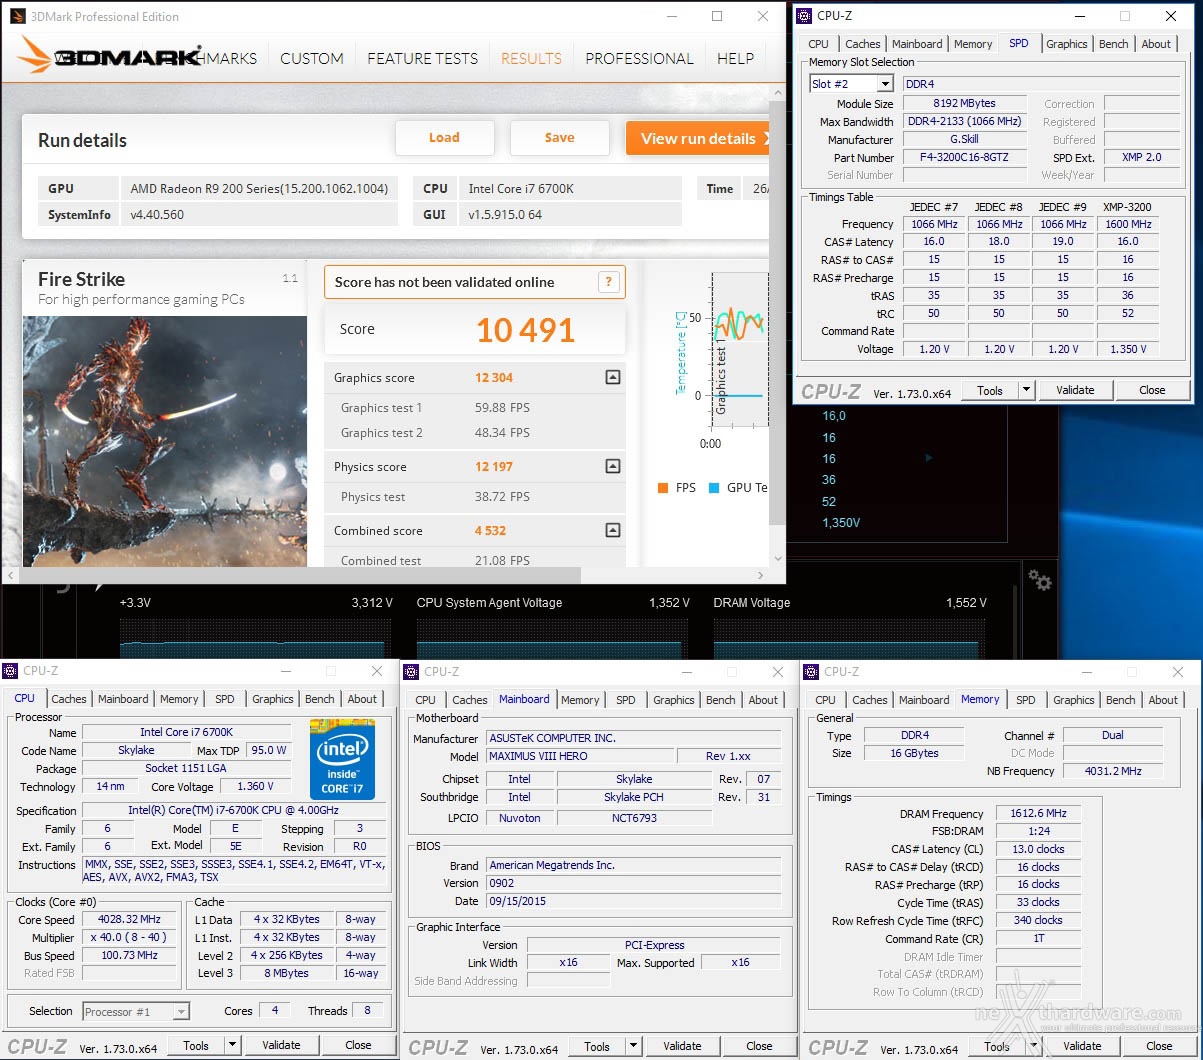Screen dimensions: 1203x1060
Task: Click the 3DMark title bar app icon
Action: point(17,17)
